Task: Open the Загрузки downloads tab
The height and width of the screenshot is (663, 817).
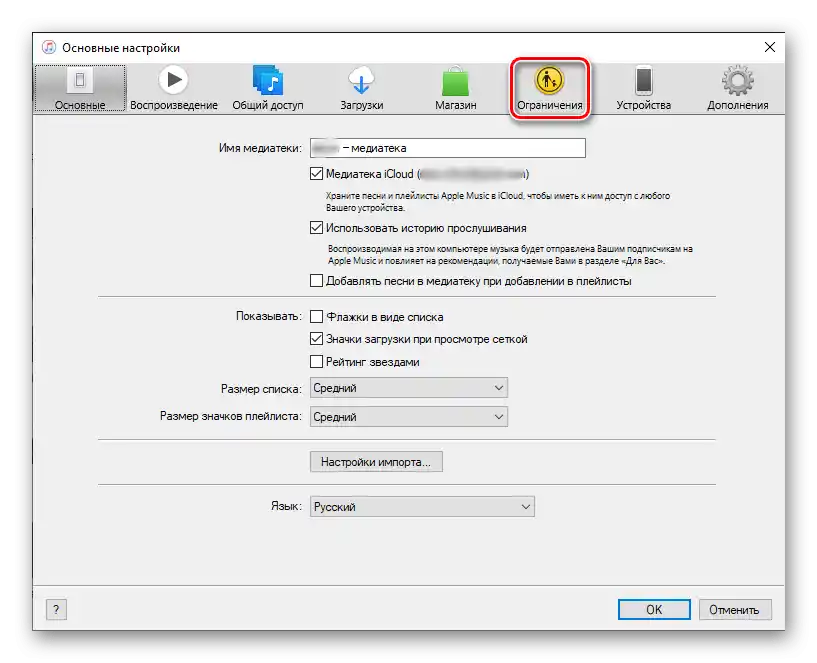Action: [x=362, y=88]
